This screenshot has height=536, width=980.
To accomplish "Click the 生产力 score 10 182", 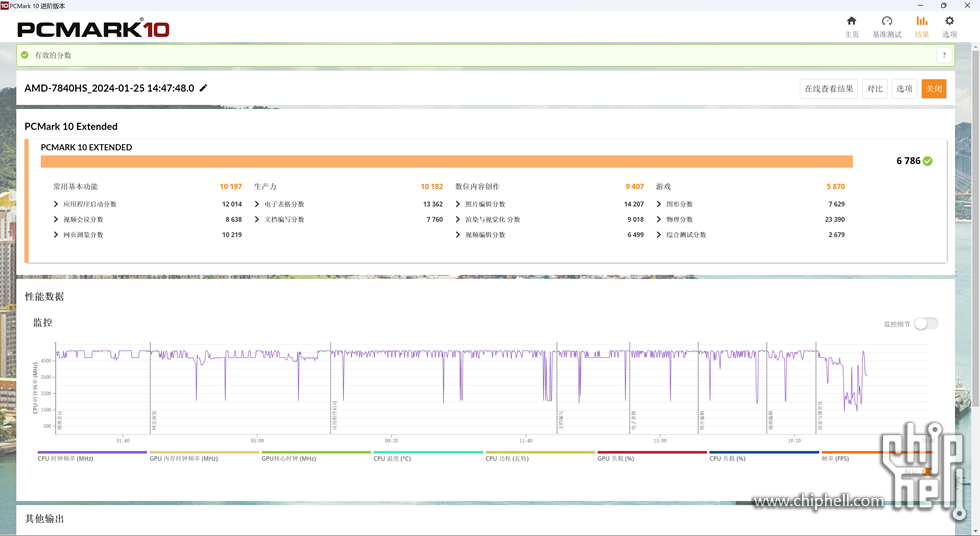I will click(432, 187).
